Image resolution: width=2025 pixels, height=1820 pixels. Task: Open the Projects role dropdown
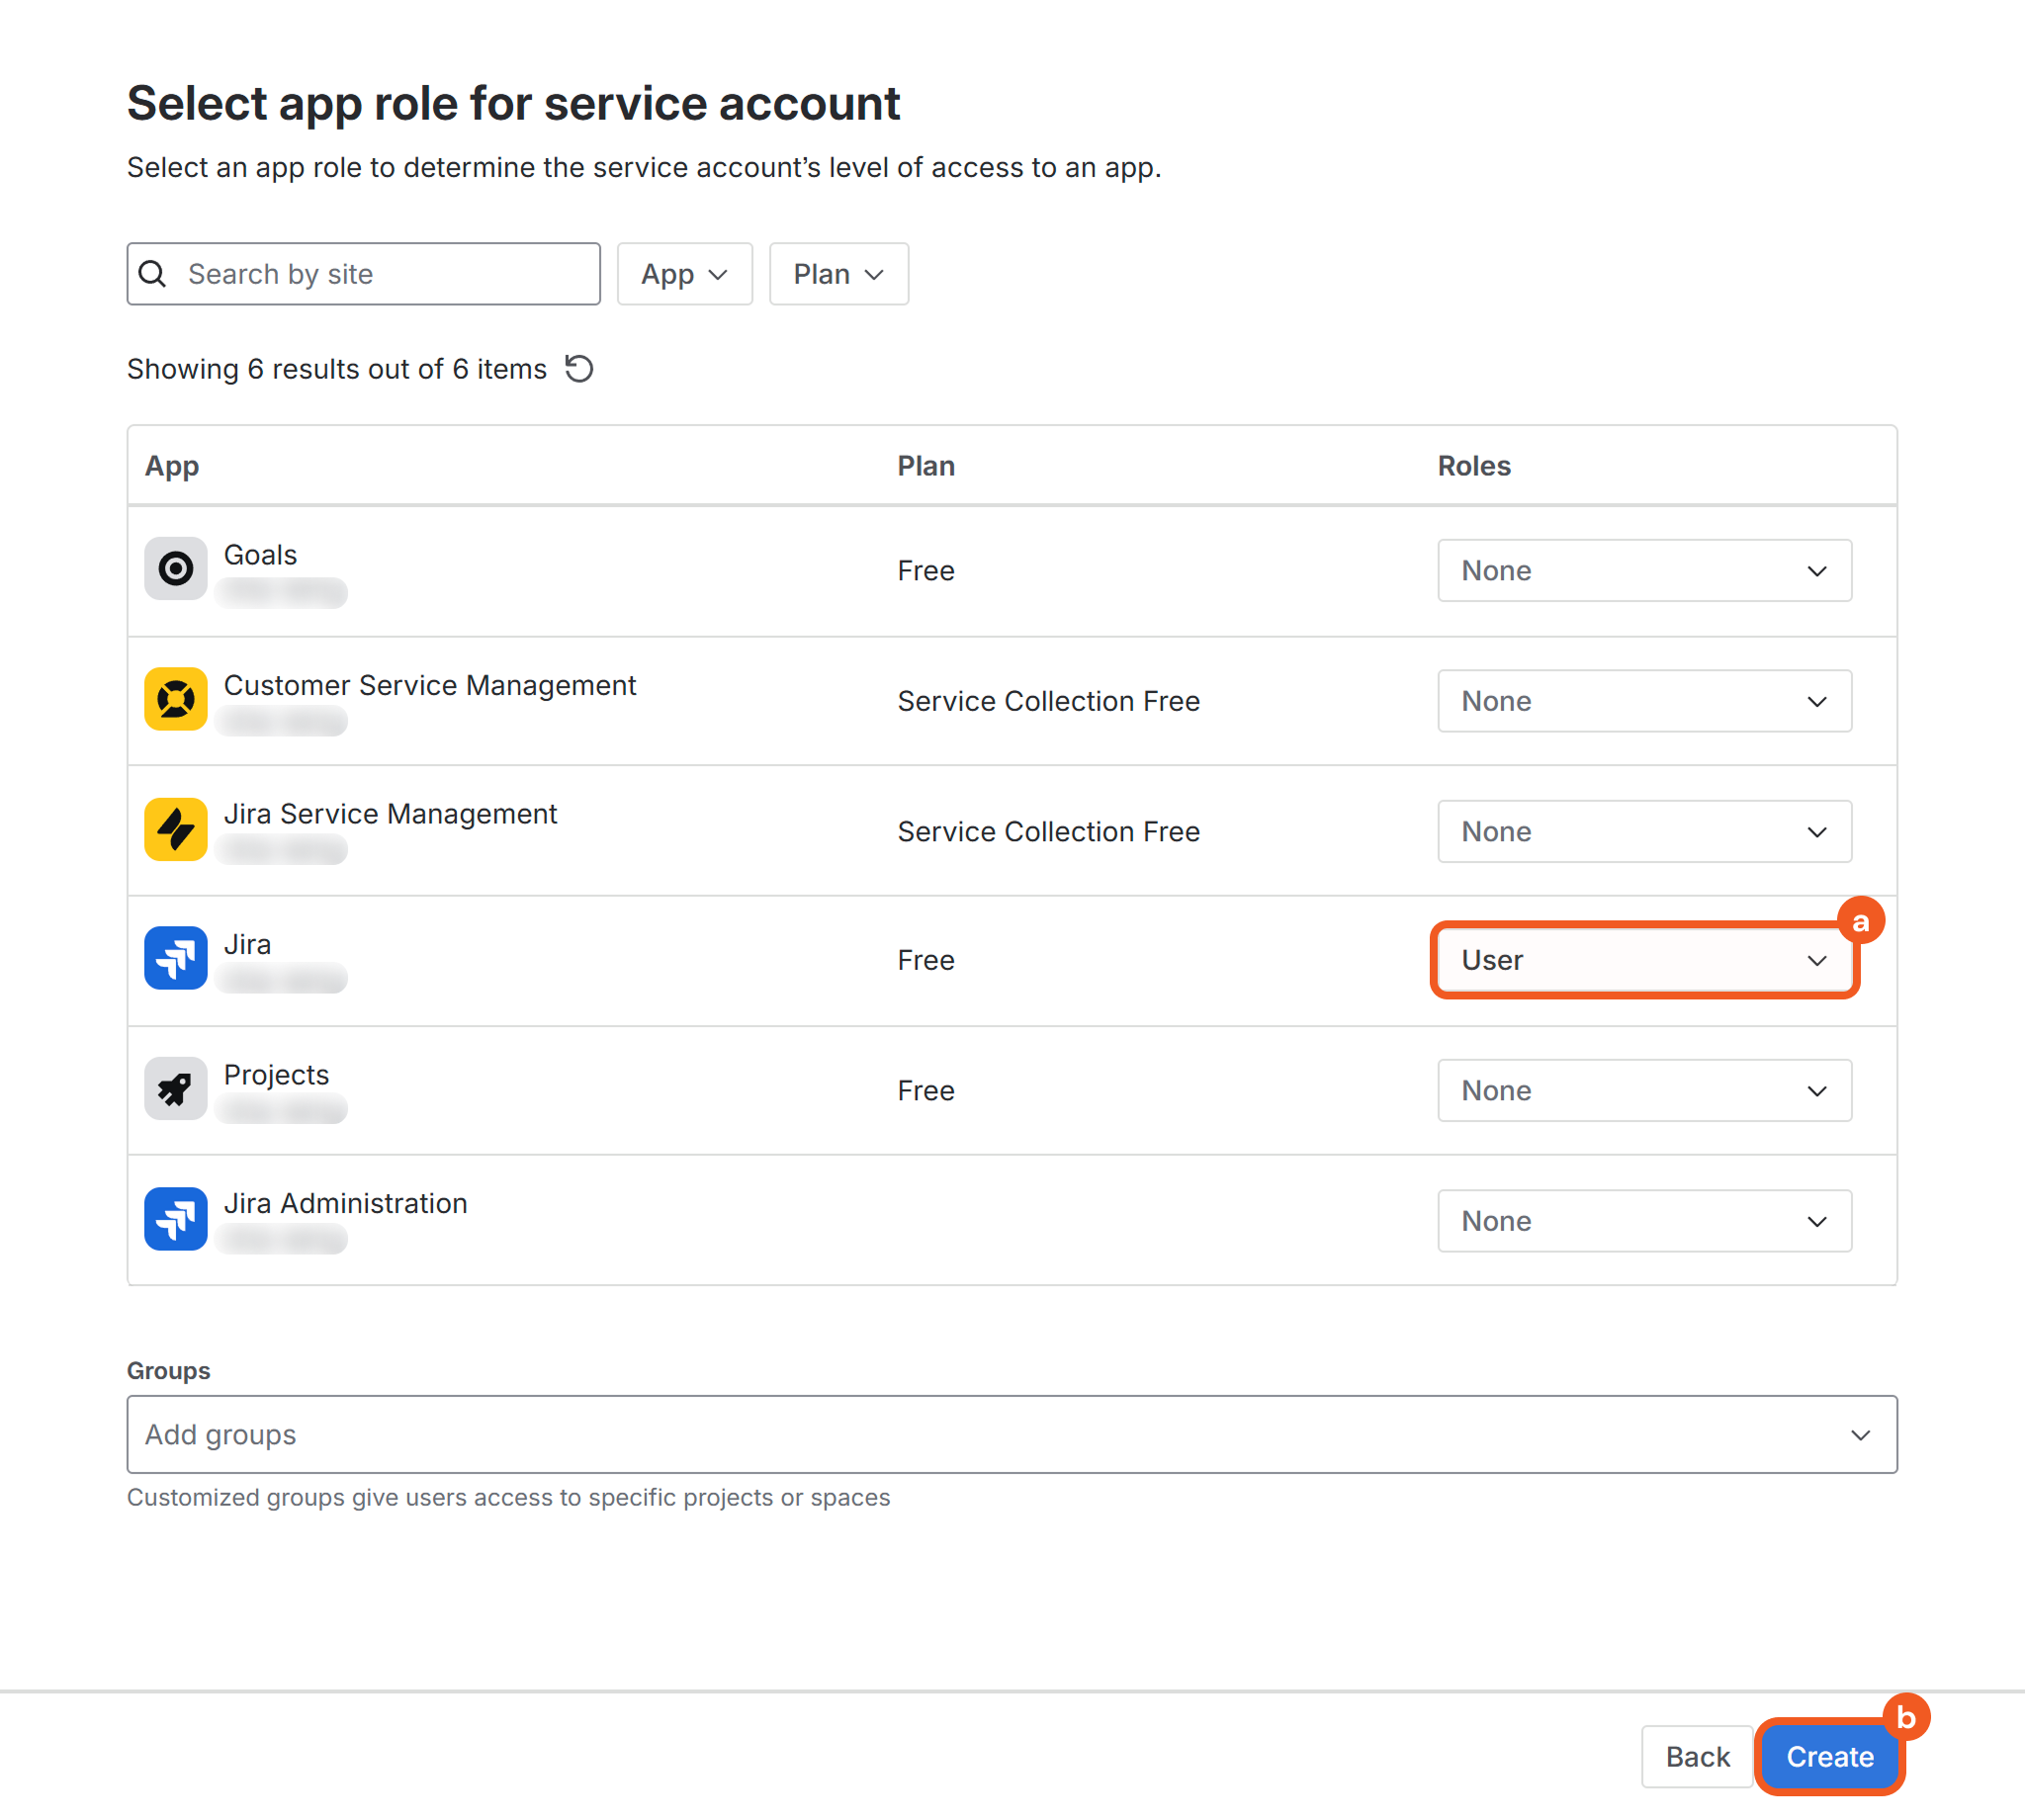tap(1643, 1090)
